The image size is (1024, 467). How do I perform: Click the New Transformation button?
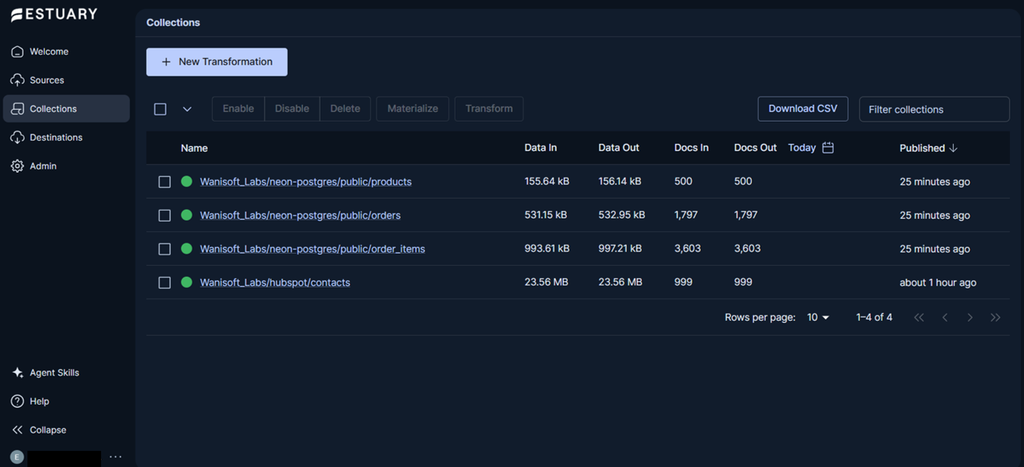[217, 62]
